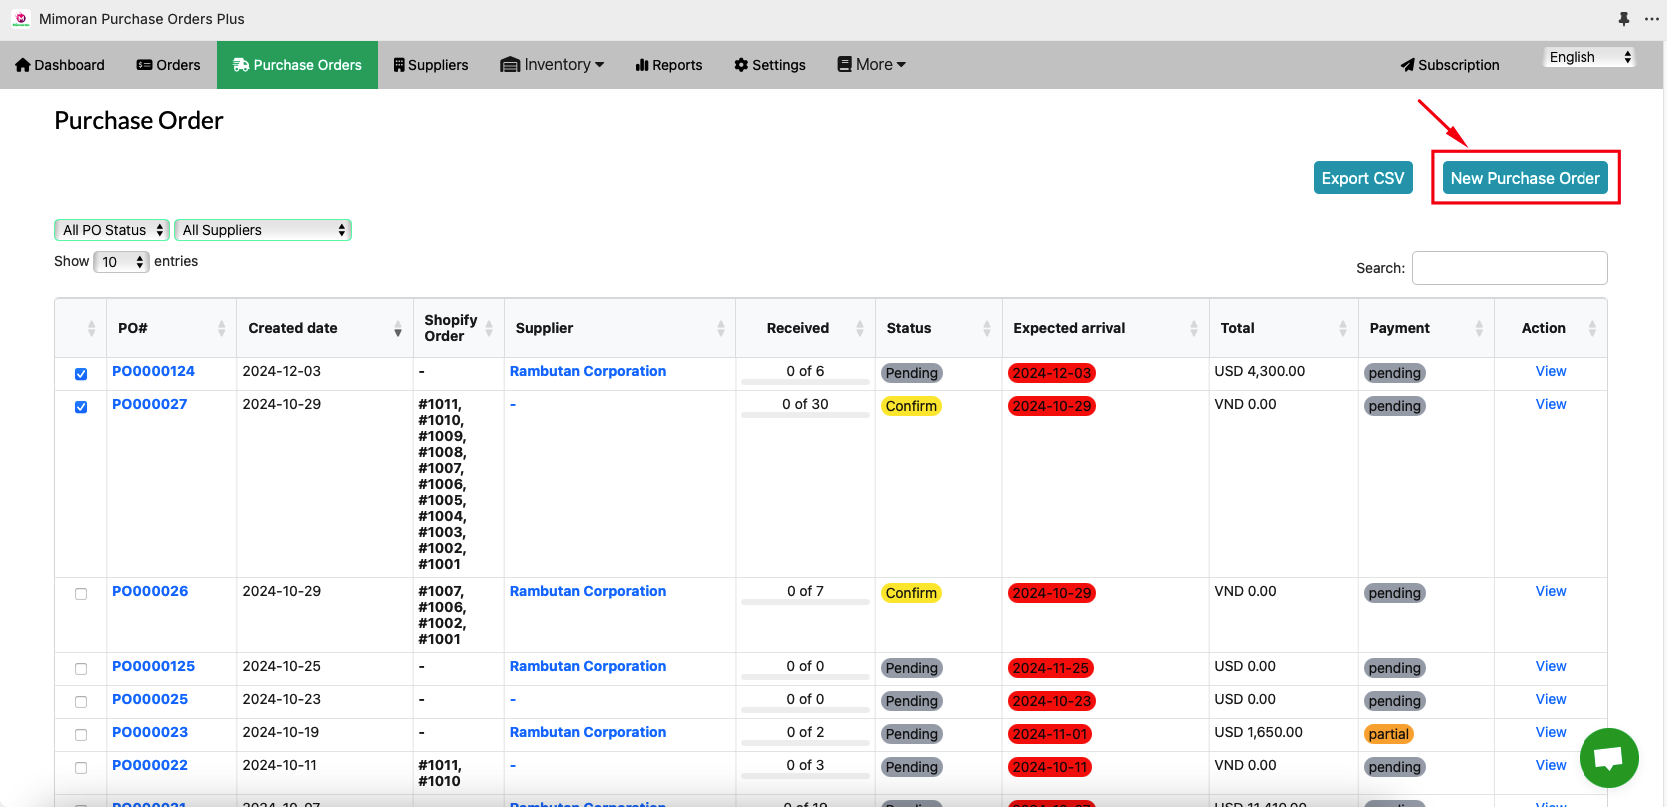1667x807 pixels.
Task: Open the English language selector
Action: [1589, 57]
